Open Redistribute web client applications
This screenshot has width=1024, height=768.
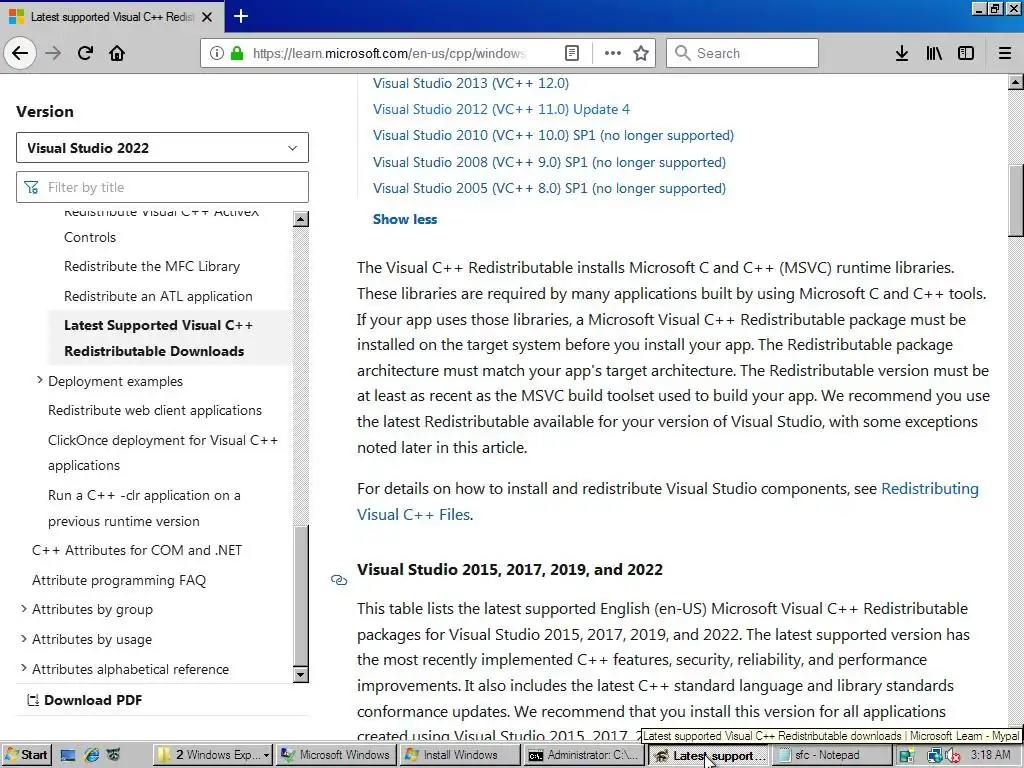point(155,411)
